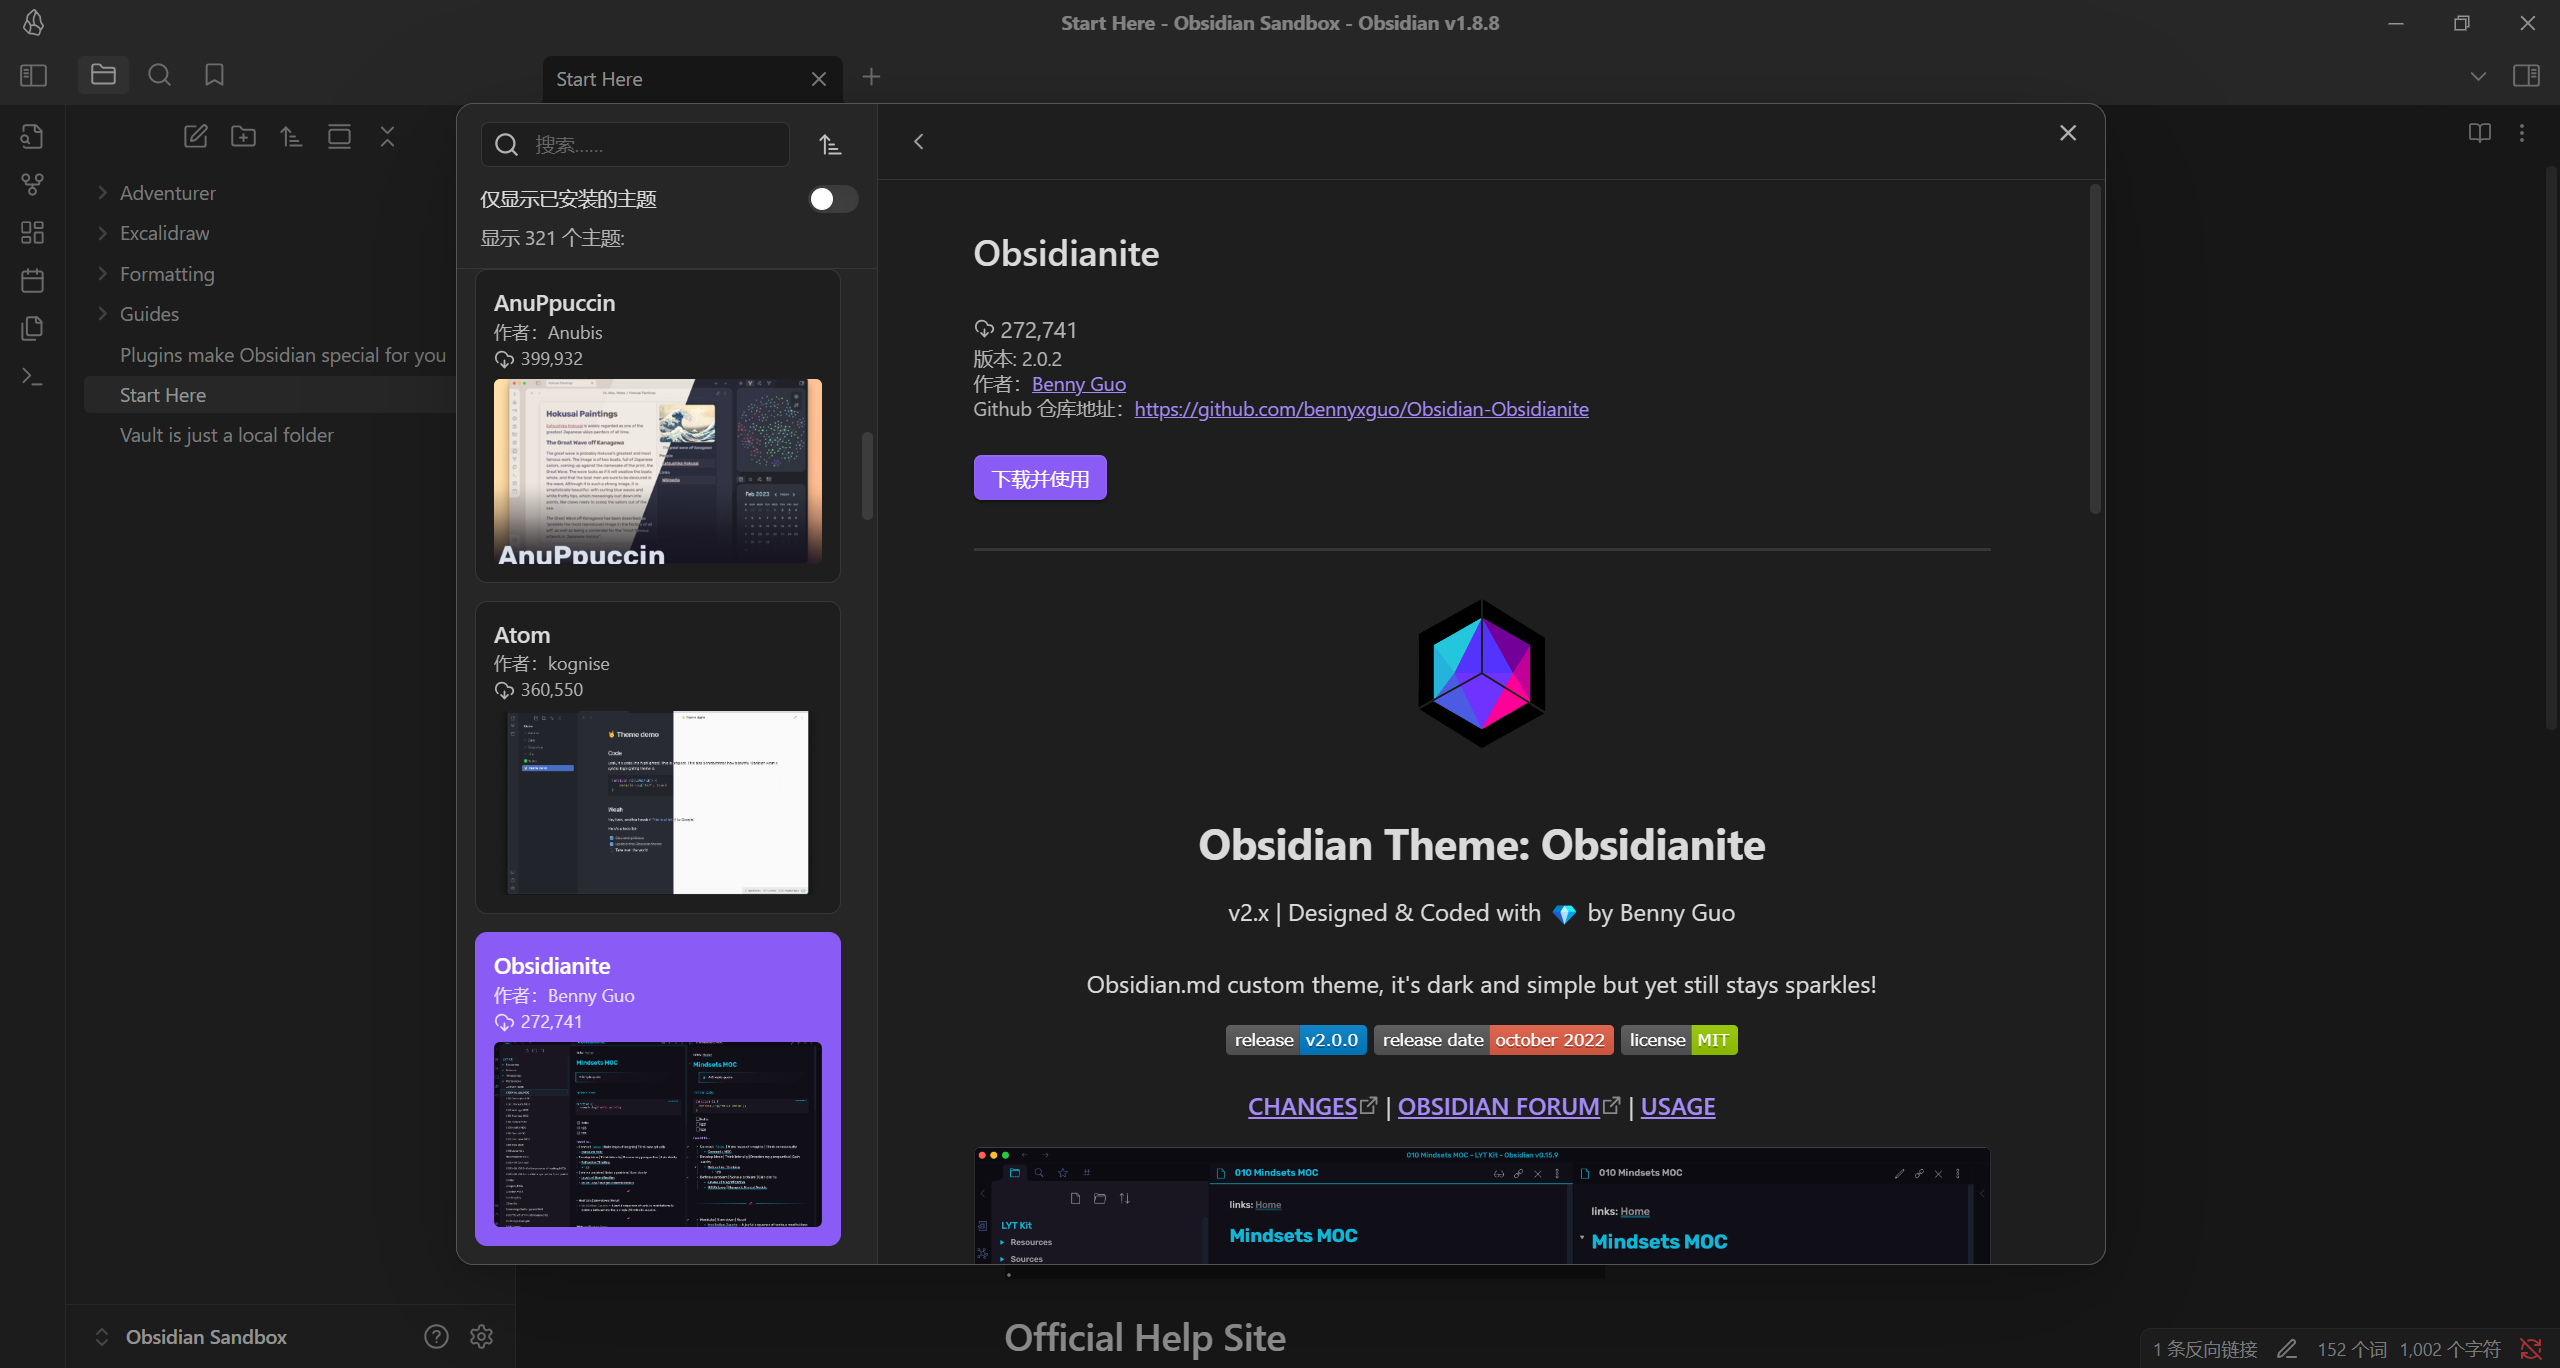
Task: Open the GitHub repository URL link
Action: pyautogui.click(x=1361, y=409)
